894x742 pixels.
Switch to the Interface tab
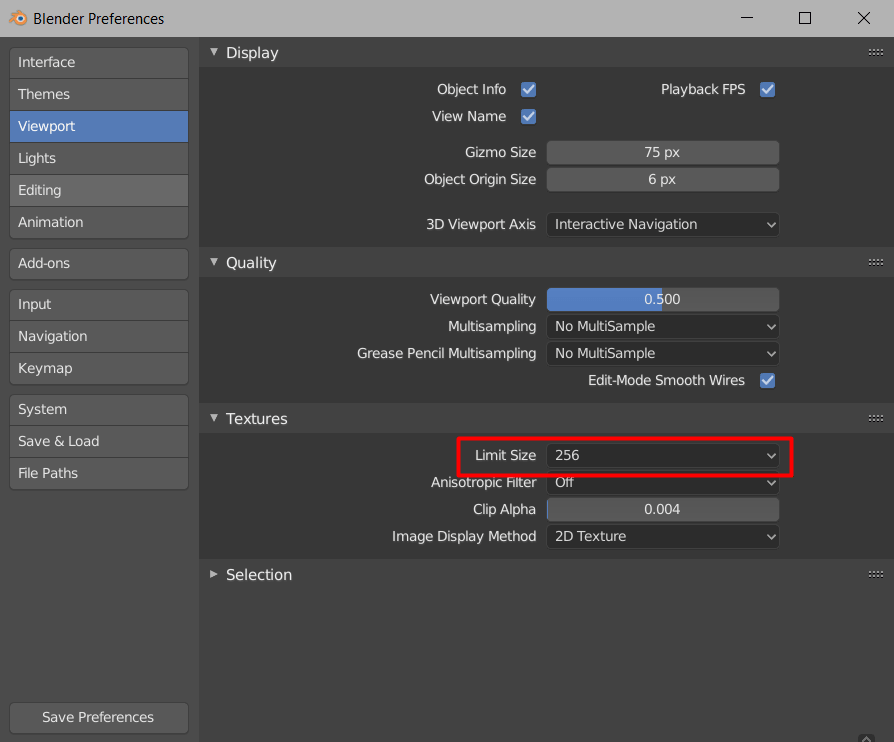point(99,62)
